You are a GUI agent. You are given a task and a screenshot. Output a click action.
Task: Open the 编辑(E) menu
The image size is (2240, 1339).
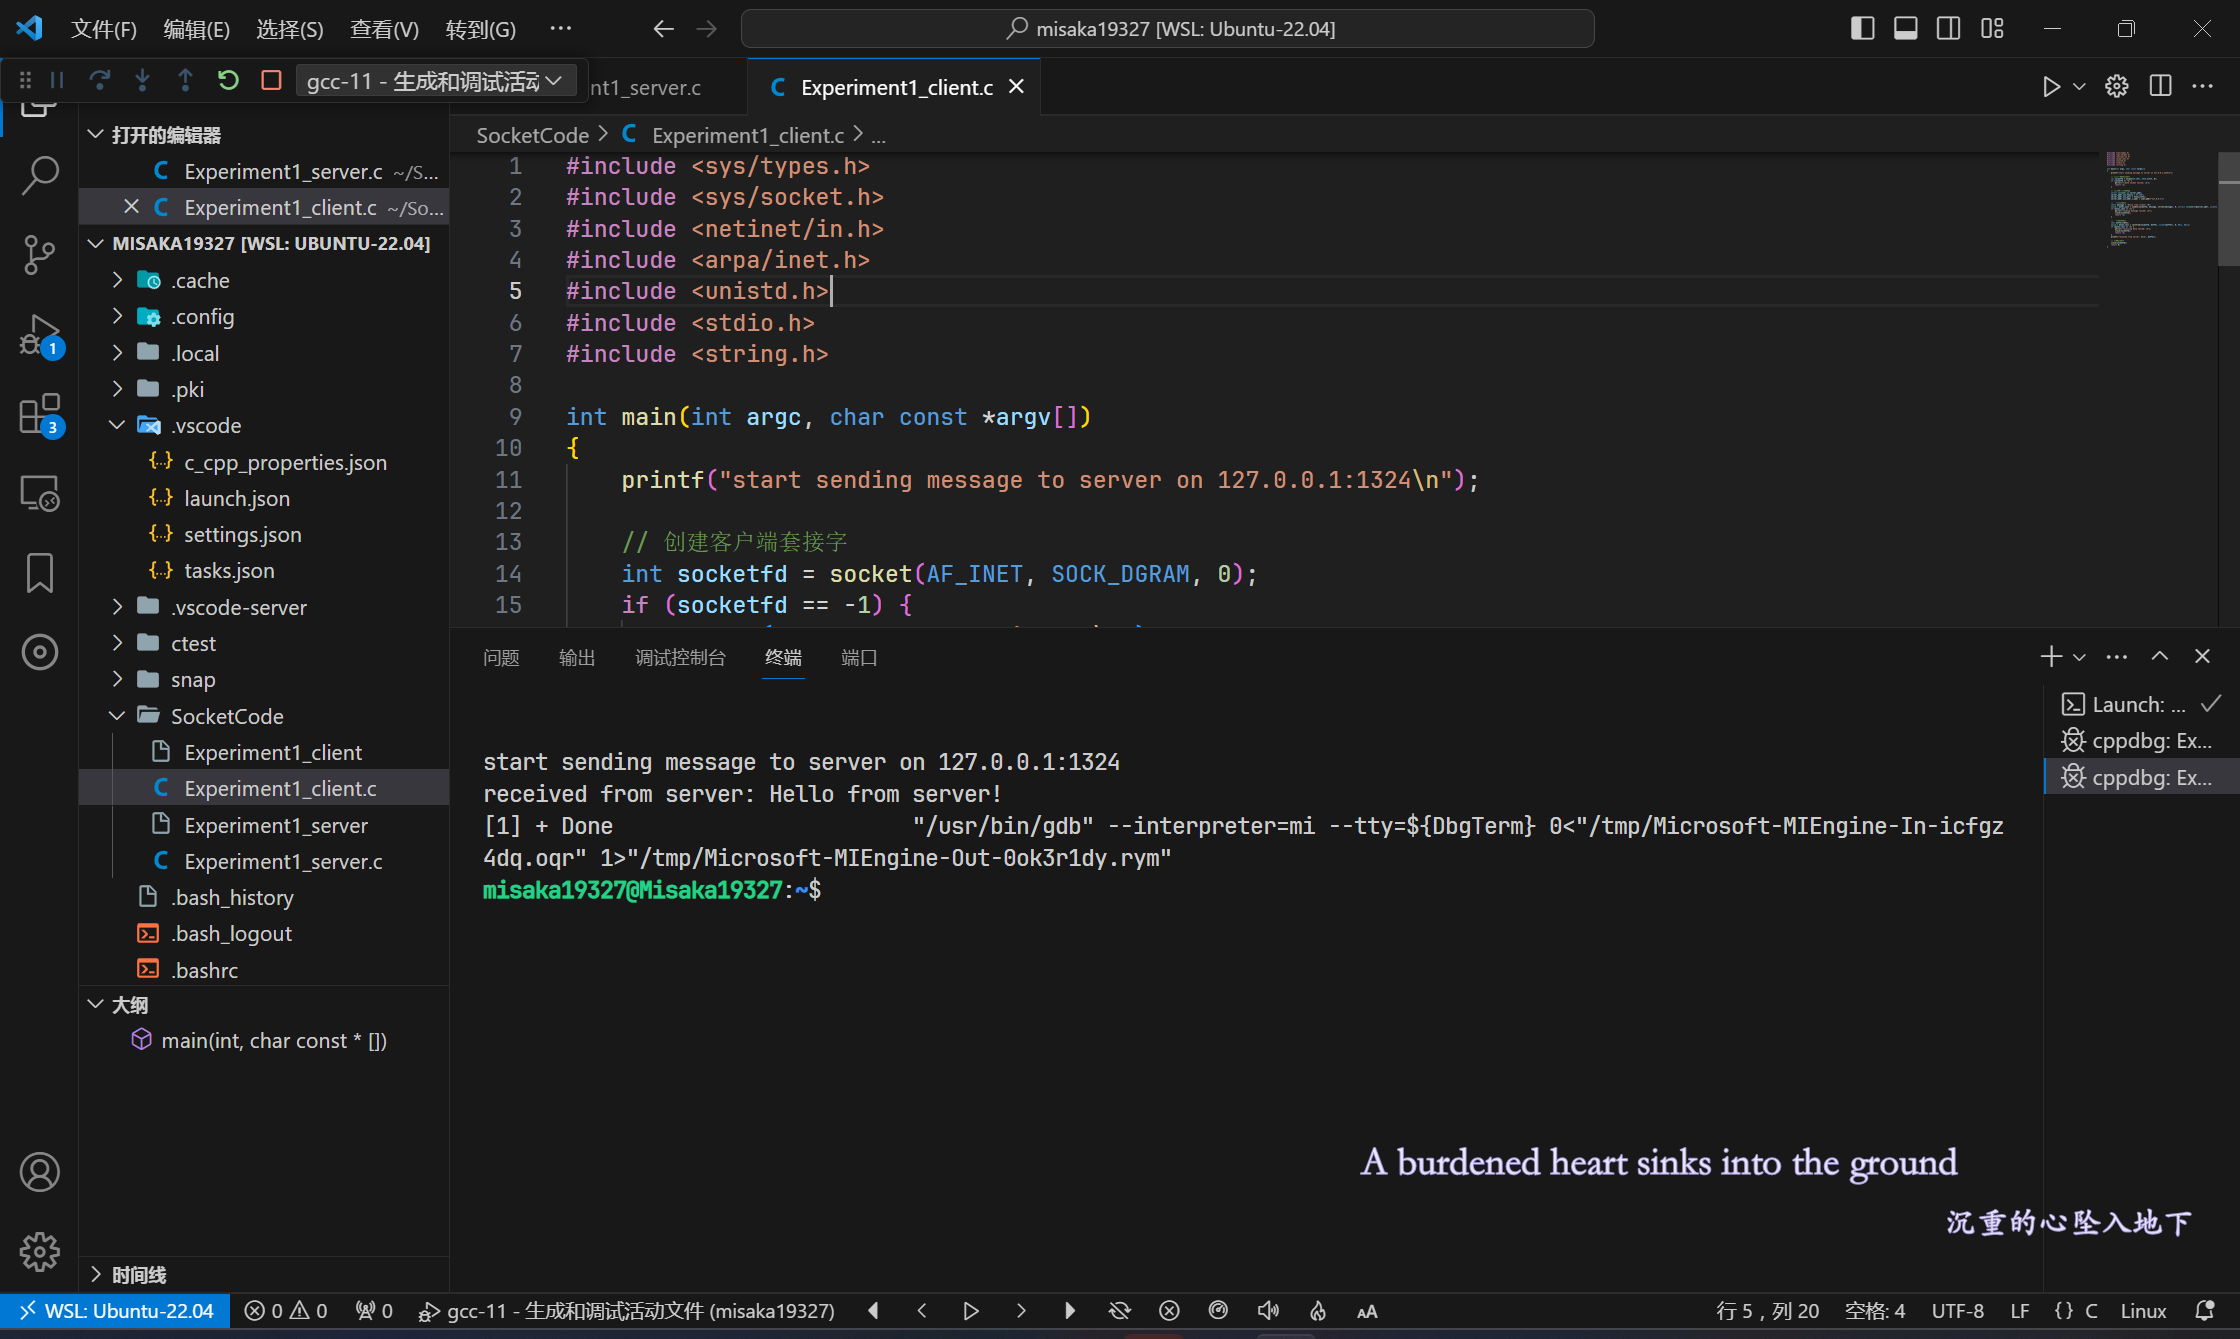pos(197,29)
